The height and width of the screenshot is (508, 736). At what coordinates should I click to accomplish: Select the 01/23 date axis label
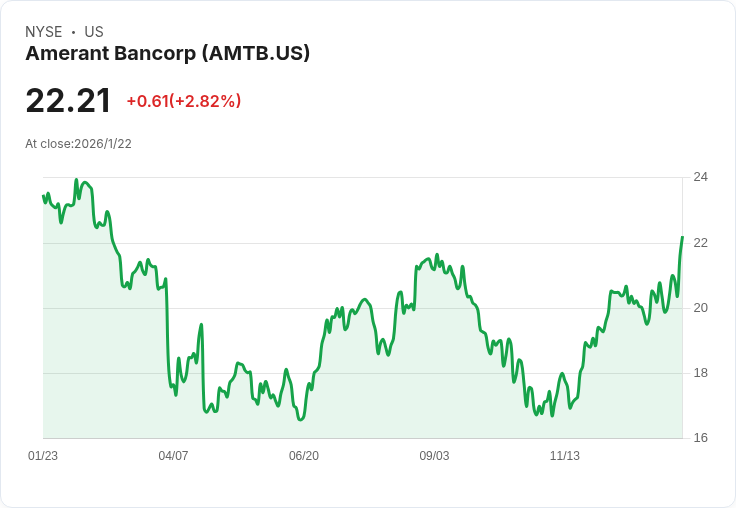[x=43, y=455]
